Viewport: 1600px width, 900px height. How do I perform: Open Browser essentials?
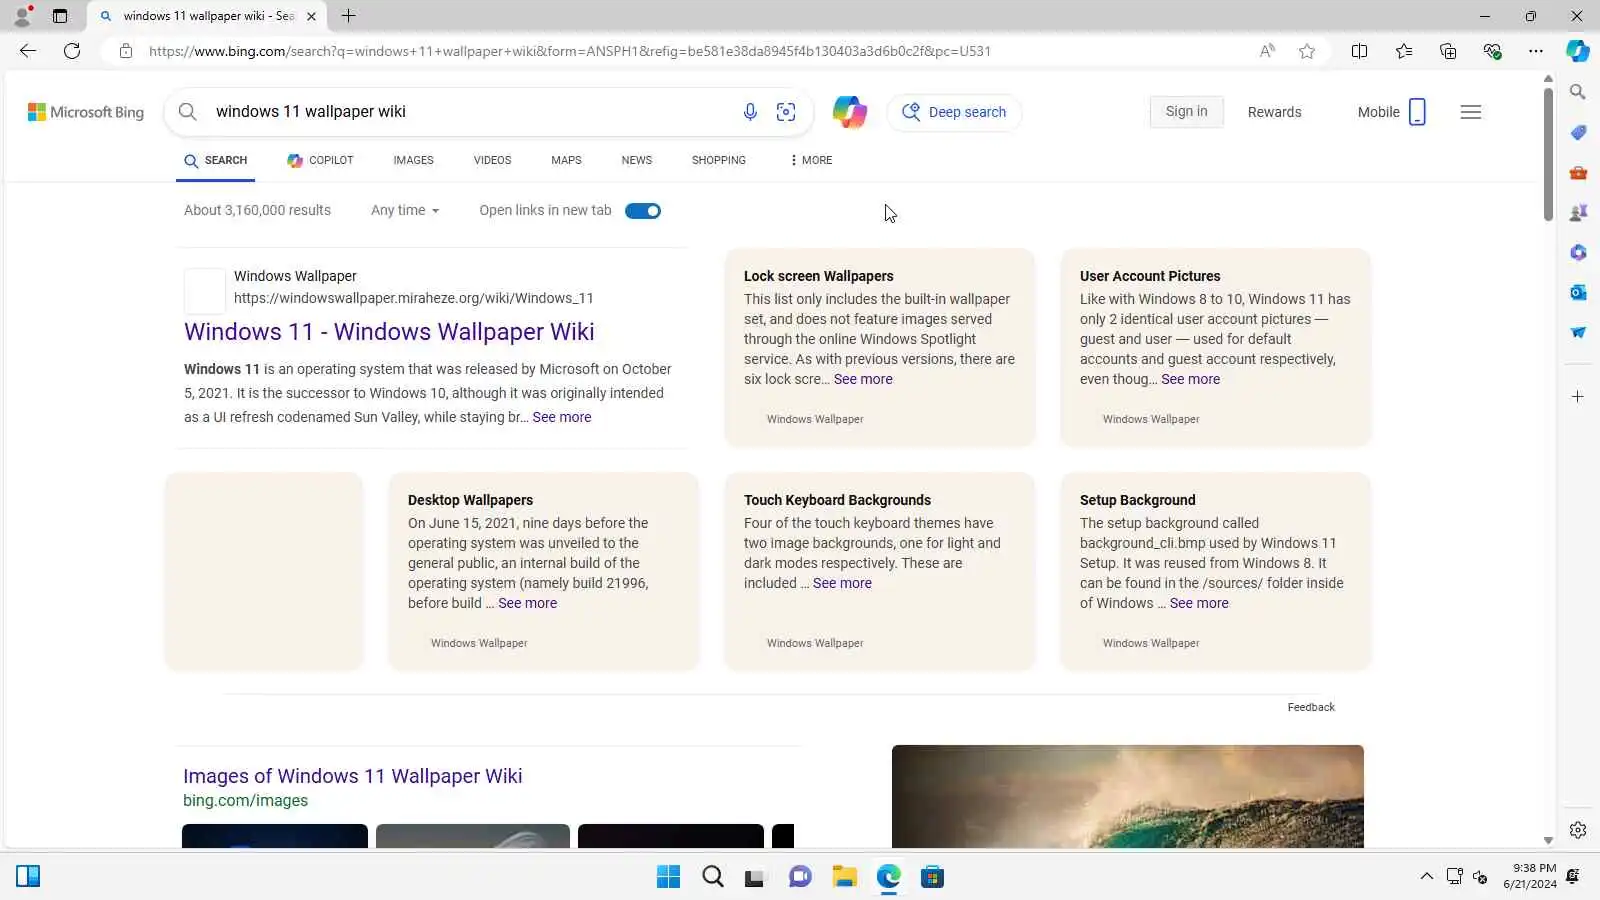pos(1492,51)
